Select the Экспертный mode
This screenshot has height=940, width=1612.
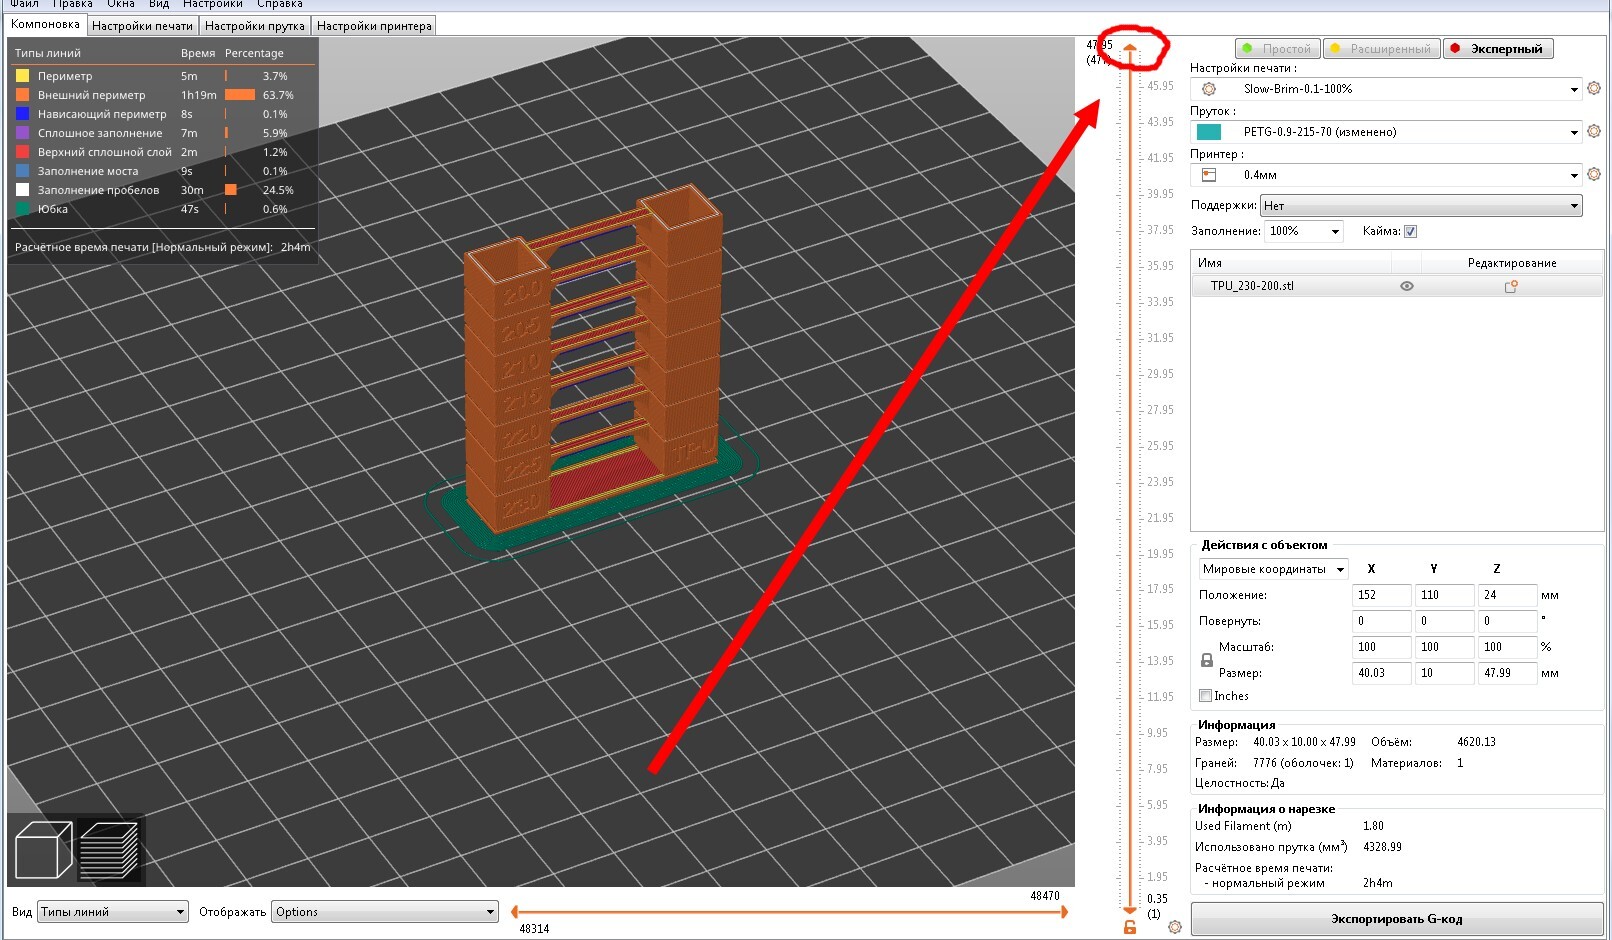1498,49
